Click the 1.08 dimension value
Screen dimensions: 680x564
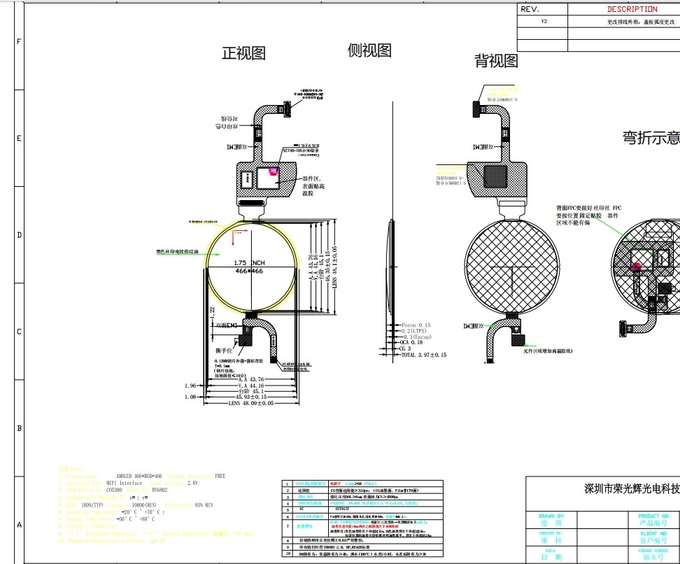point(190,397)
